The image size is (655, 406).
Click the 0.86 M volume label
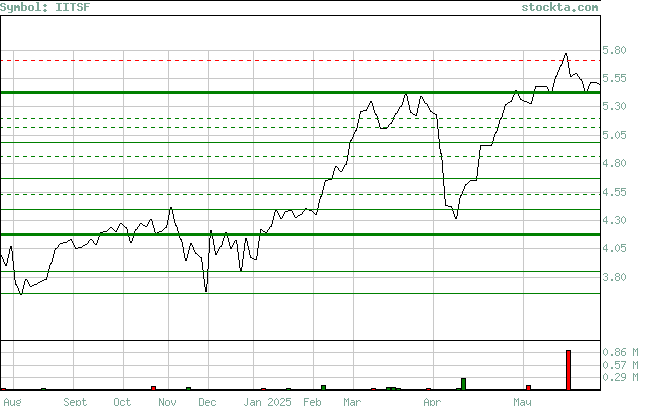[x=620, y=352]
